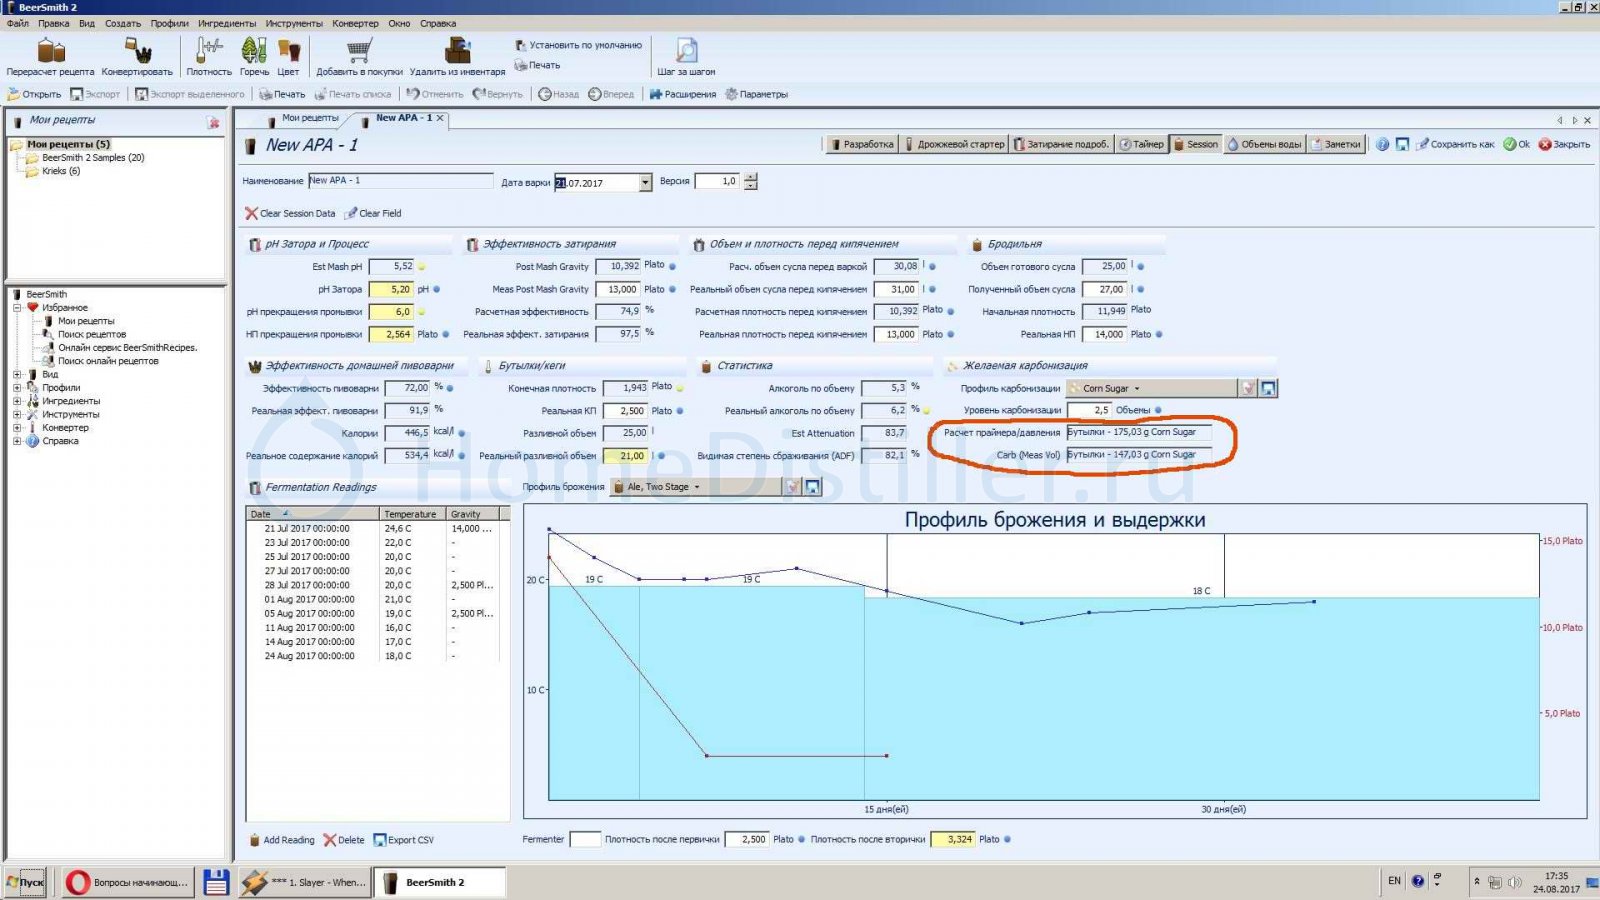This screenshot has width=1600, height=900.
Task: Expand the Ингредиенты tree node
Action: (x=17, y=401)
